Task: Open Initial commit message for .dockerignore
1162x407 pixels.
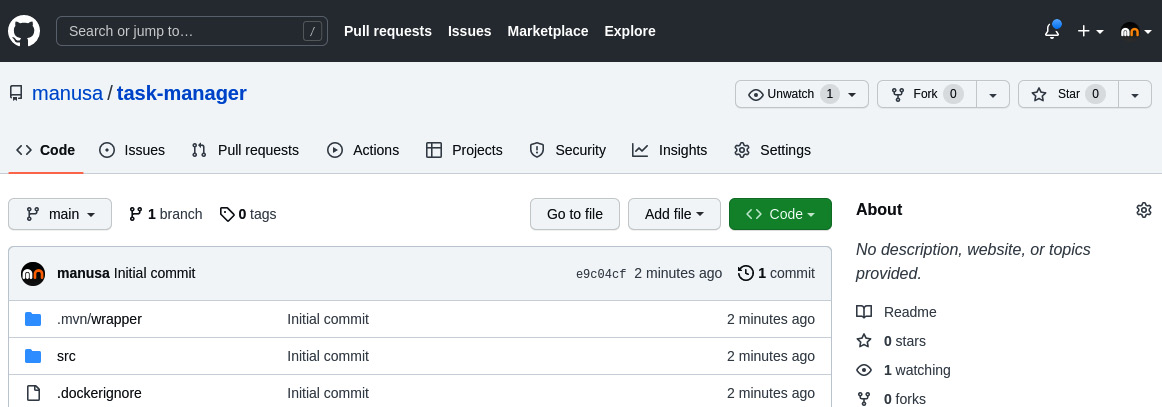Action: pos(328,393)
